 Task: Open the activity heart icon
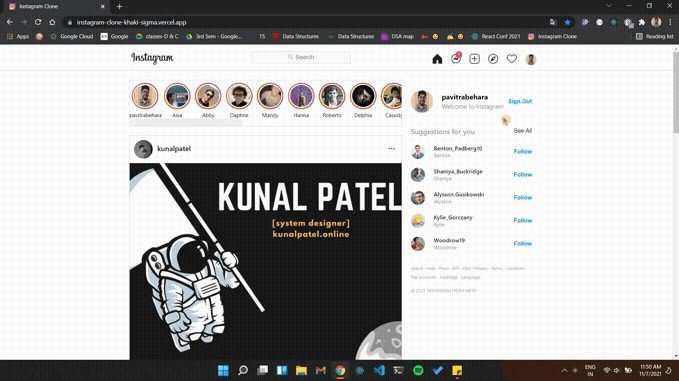[x=511, y=58]
